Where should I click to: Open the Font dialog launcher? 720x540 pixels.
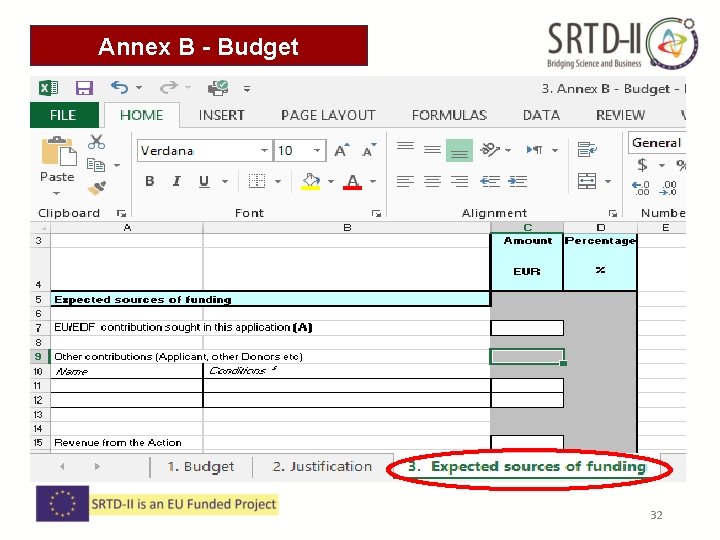pyautogui.click(x=377, y=213)
